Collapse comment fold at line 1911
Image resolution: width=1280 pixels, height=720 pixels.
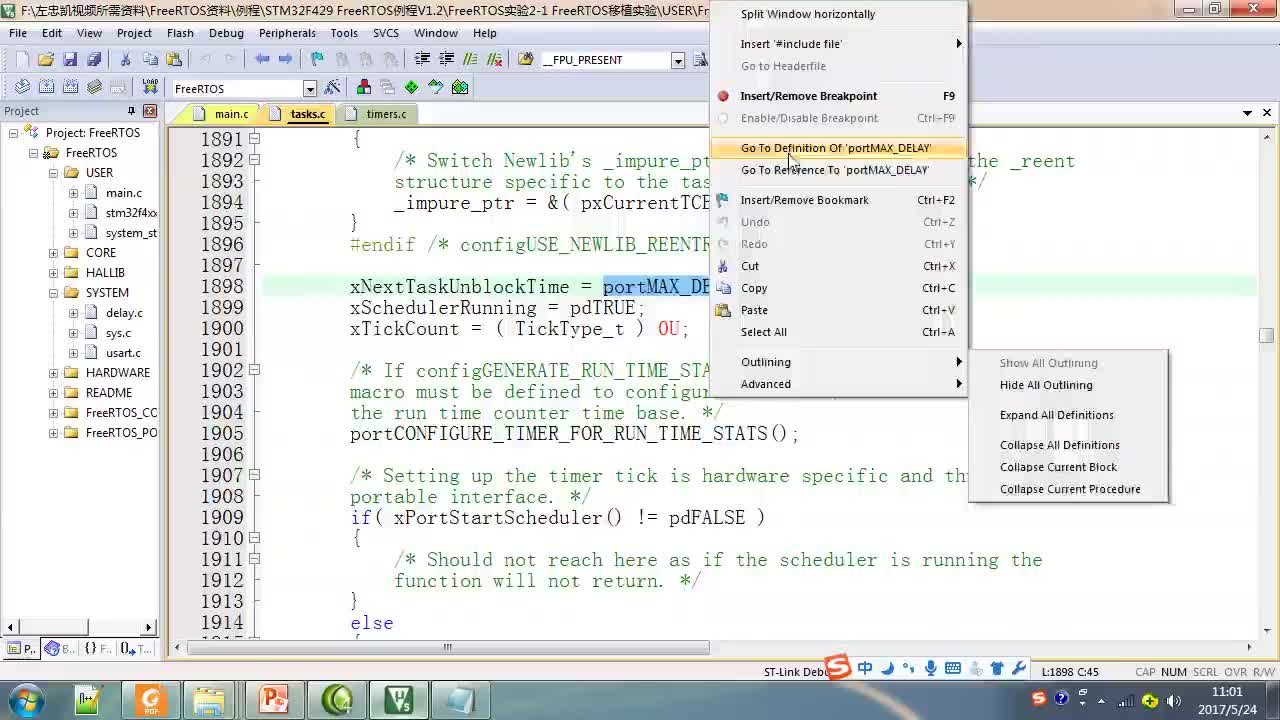tap(254, 559)
